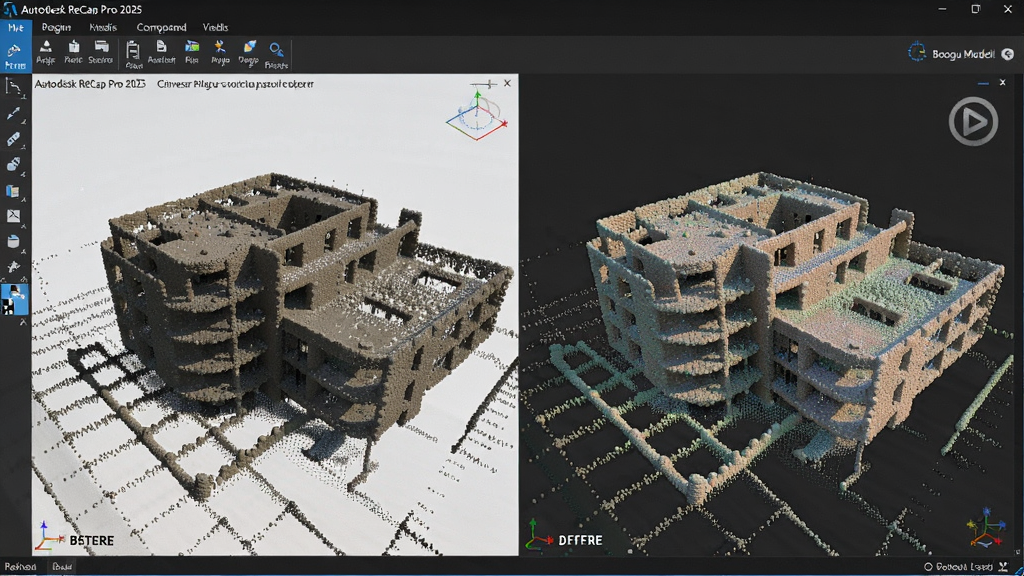Select the spray bottle tool in left toolbar
This screenshot has width=1024, height=576.
point(13,164)
